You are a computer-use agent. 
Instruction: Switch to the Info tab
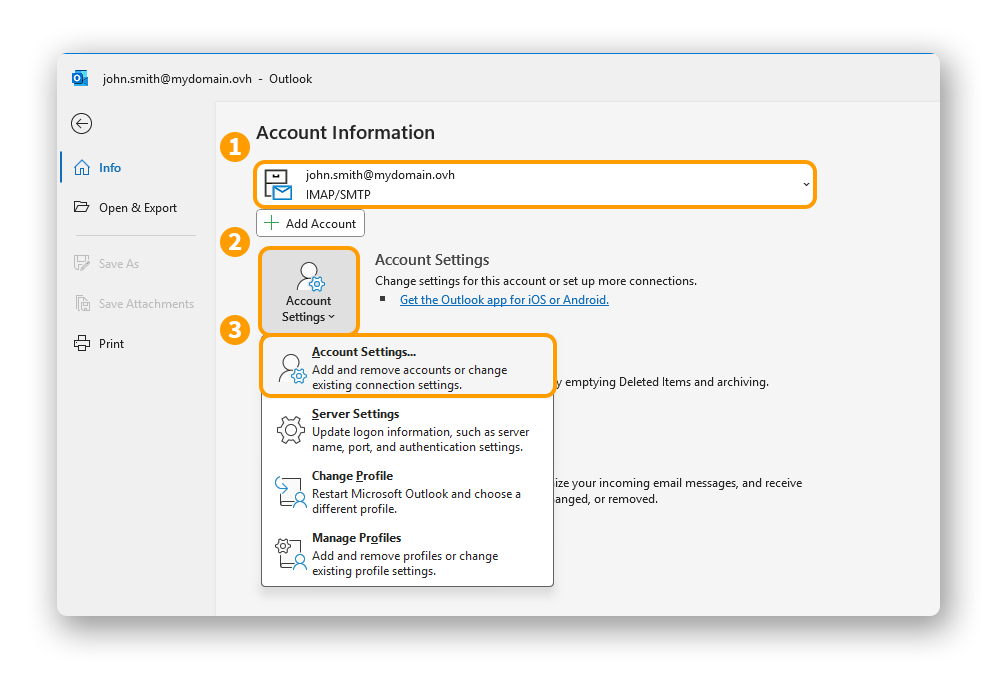109,168
